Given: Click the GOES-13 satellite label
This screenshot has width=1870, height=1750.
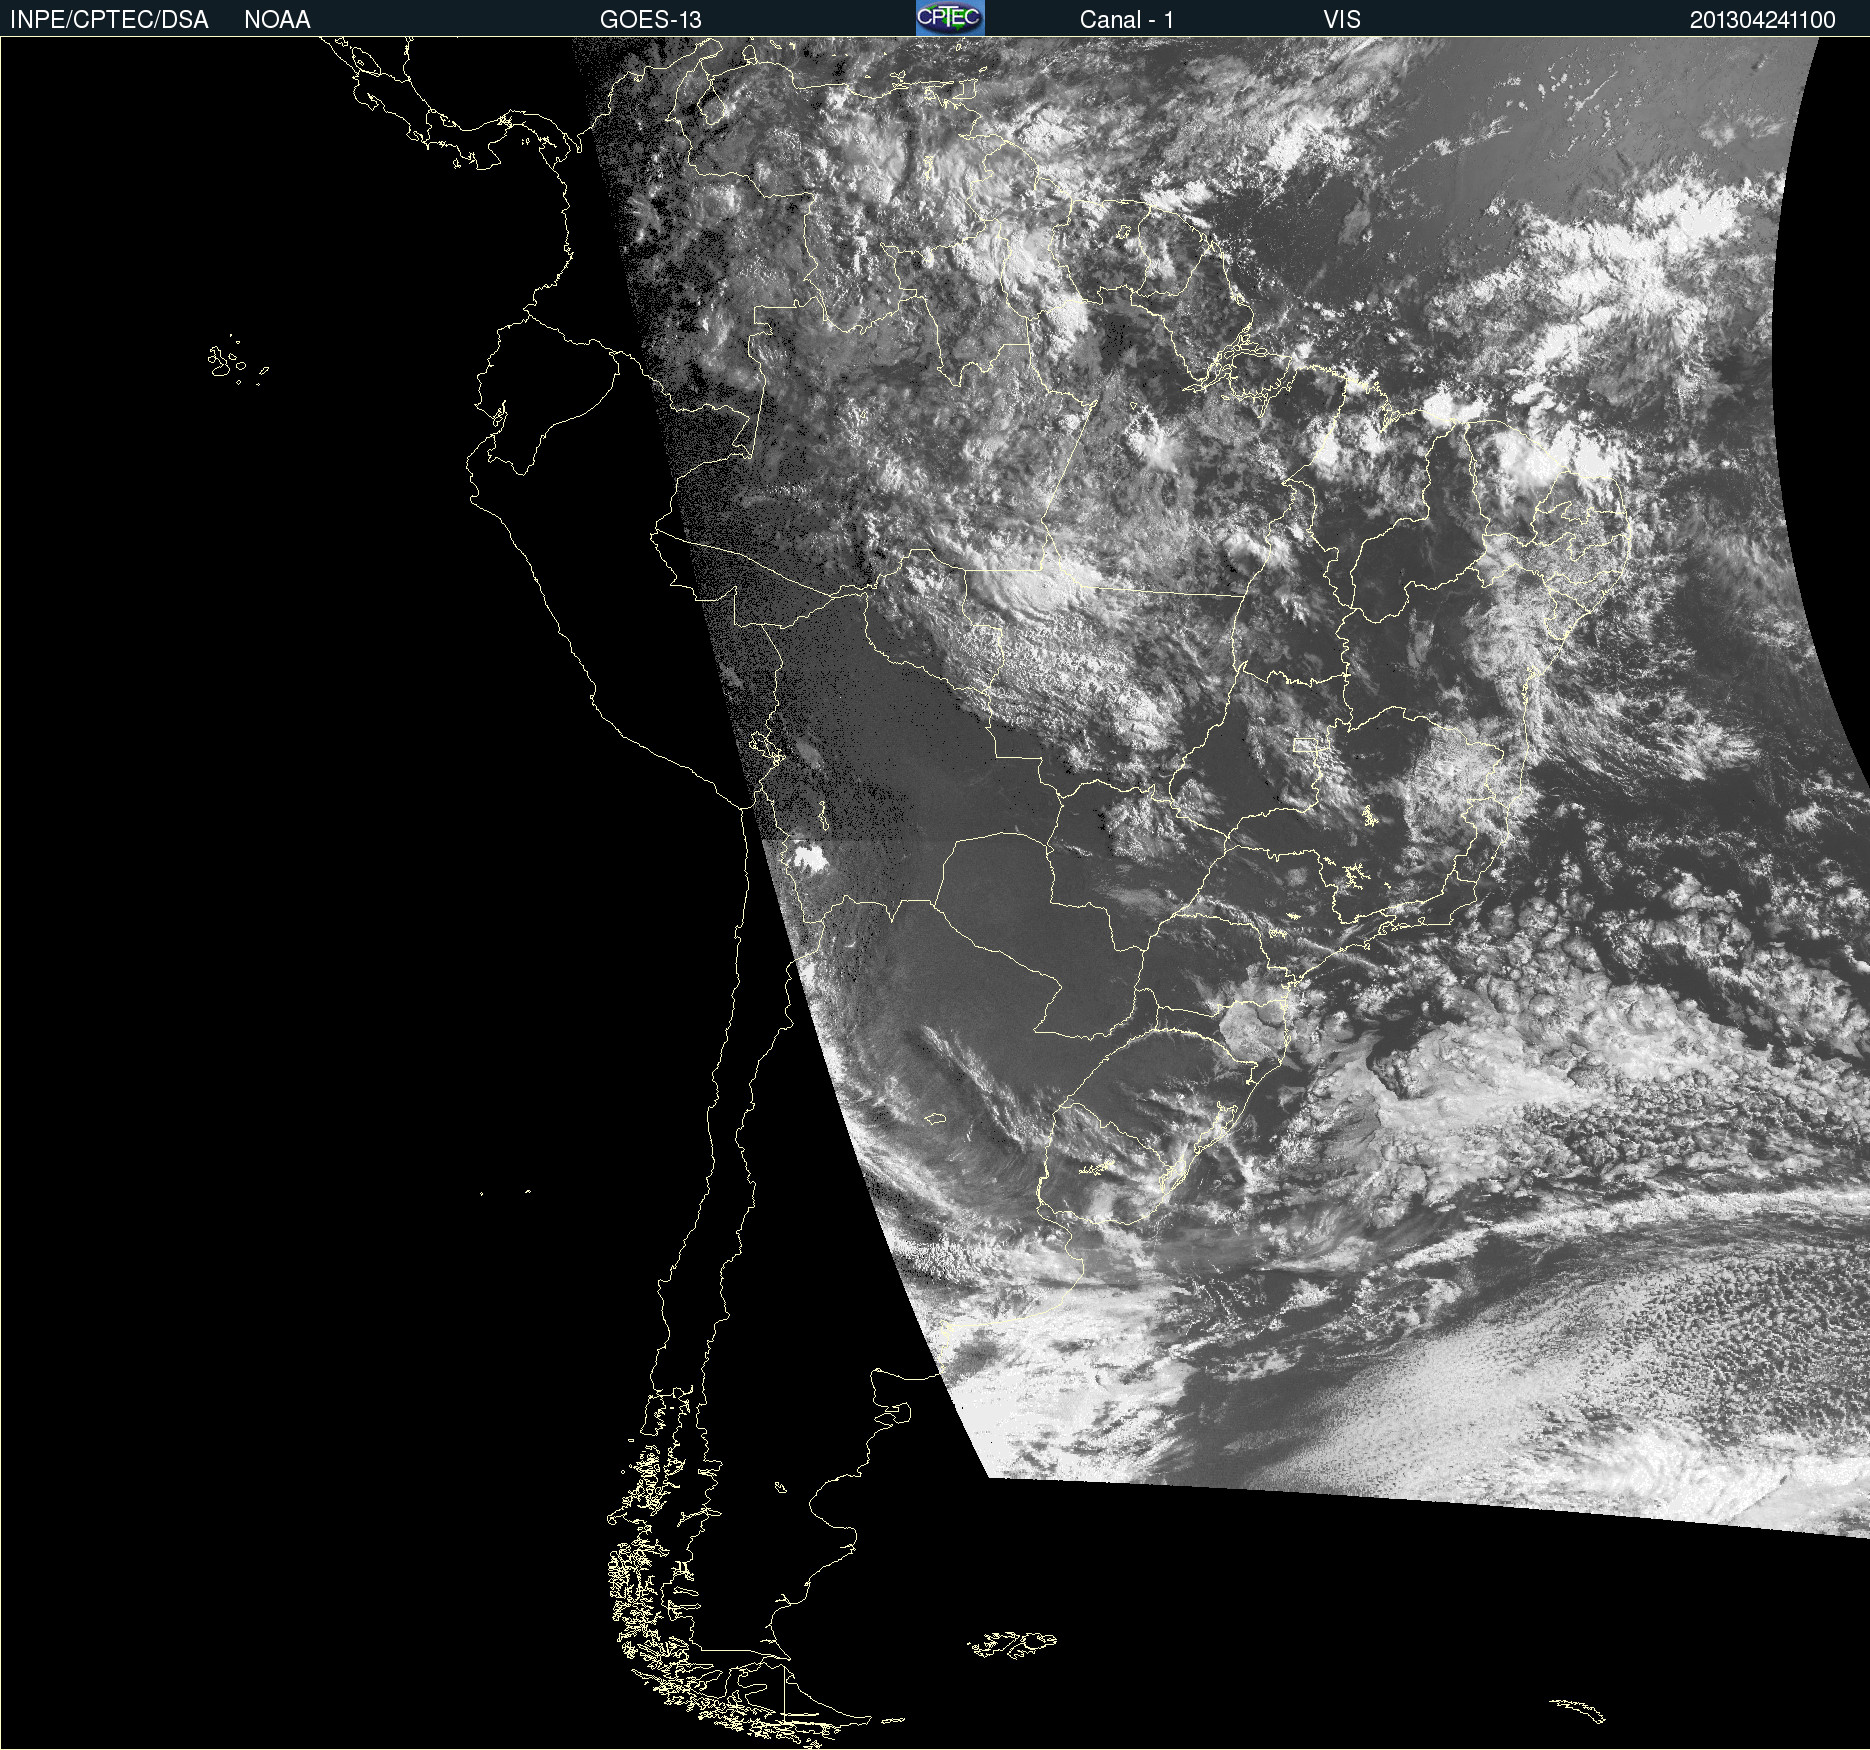Looking at the screenshot, I should click(650, 20).
